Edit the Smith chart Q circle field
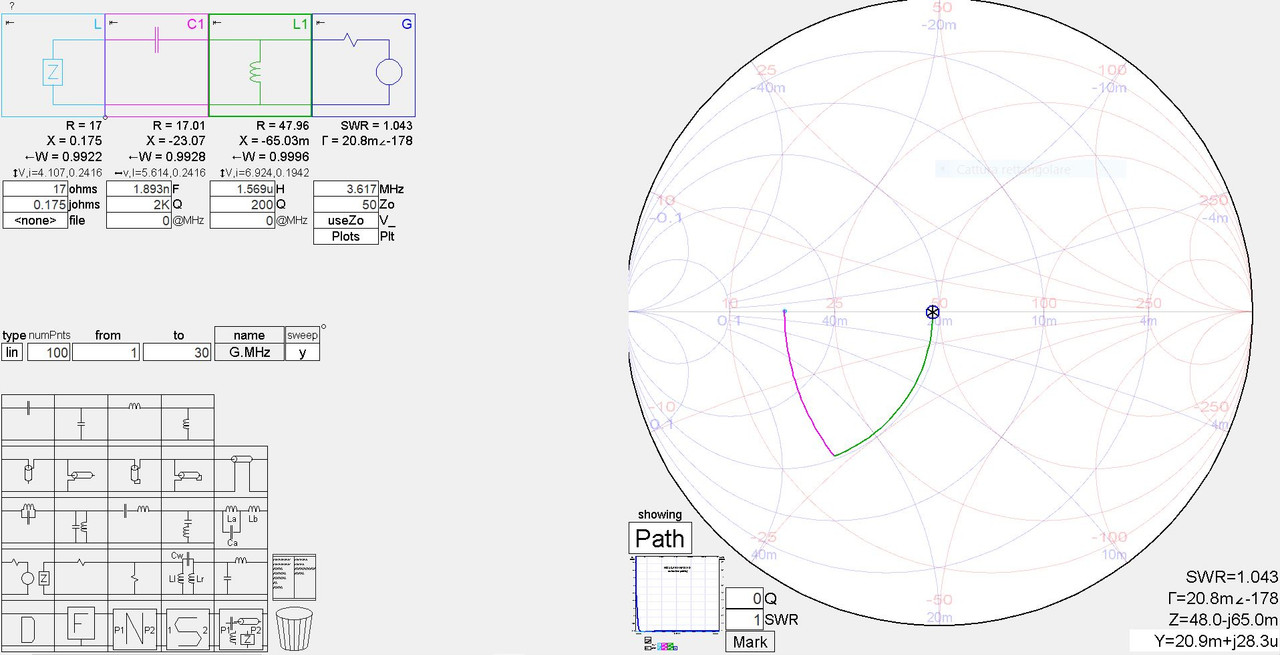Viewport: 1280px width, 655px height. point(744,598)
